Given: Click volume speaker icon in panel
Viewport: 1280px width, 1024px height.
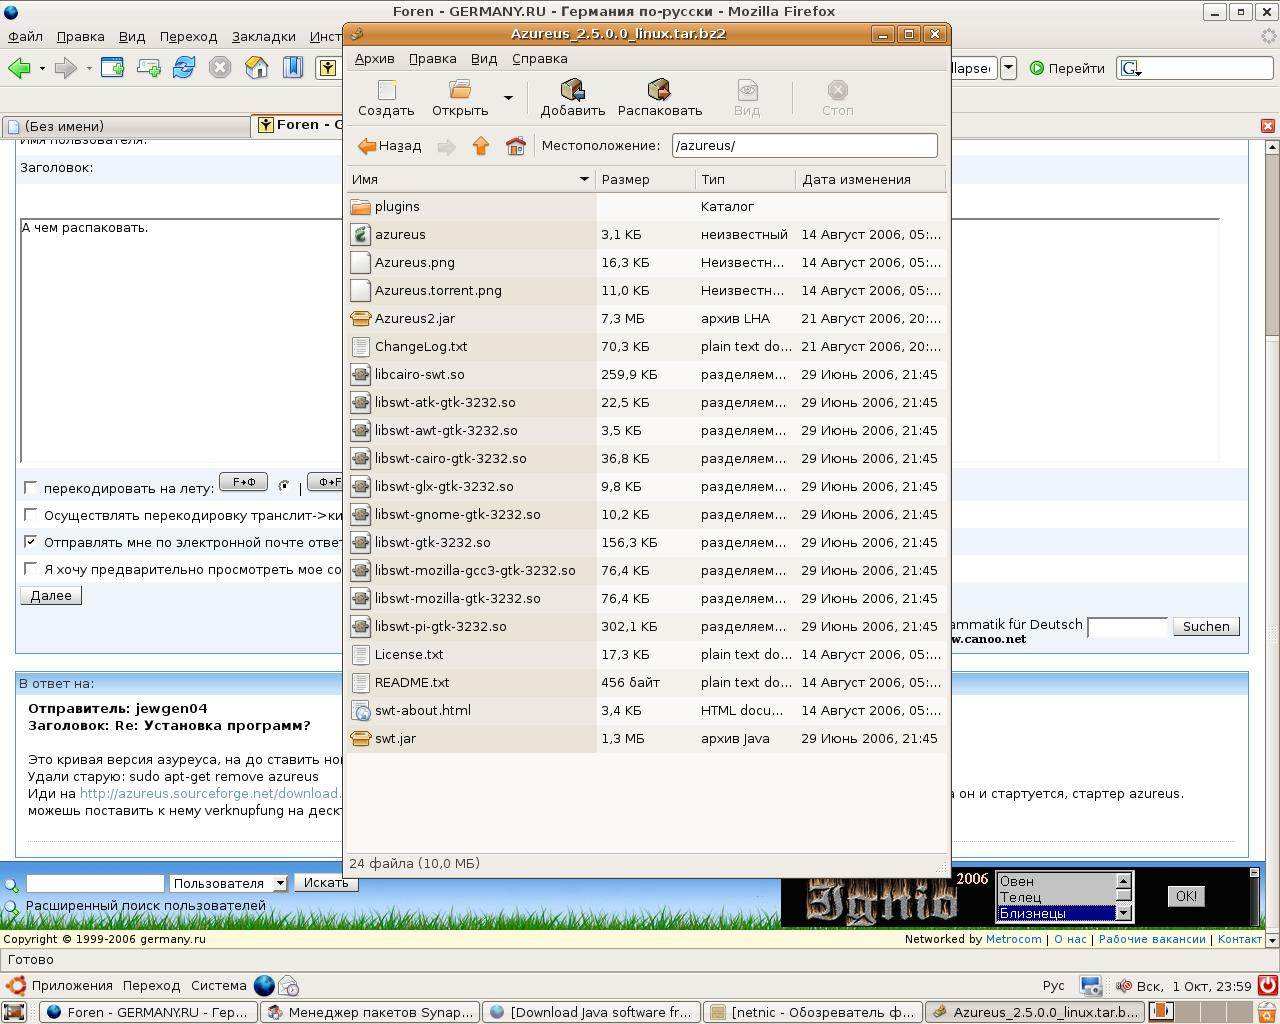Looking at the screenshot, I should (1124, 985).
